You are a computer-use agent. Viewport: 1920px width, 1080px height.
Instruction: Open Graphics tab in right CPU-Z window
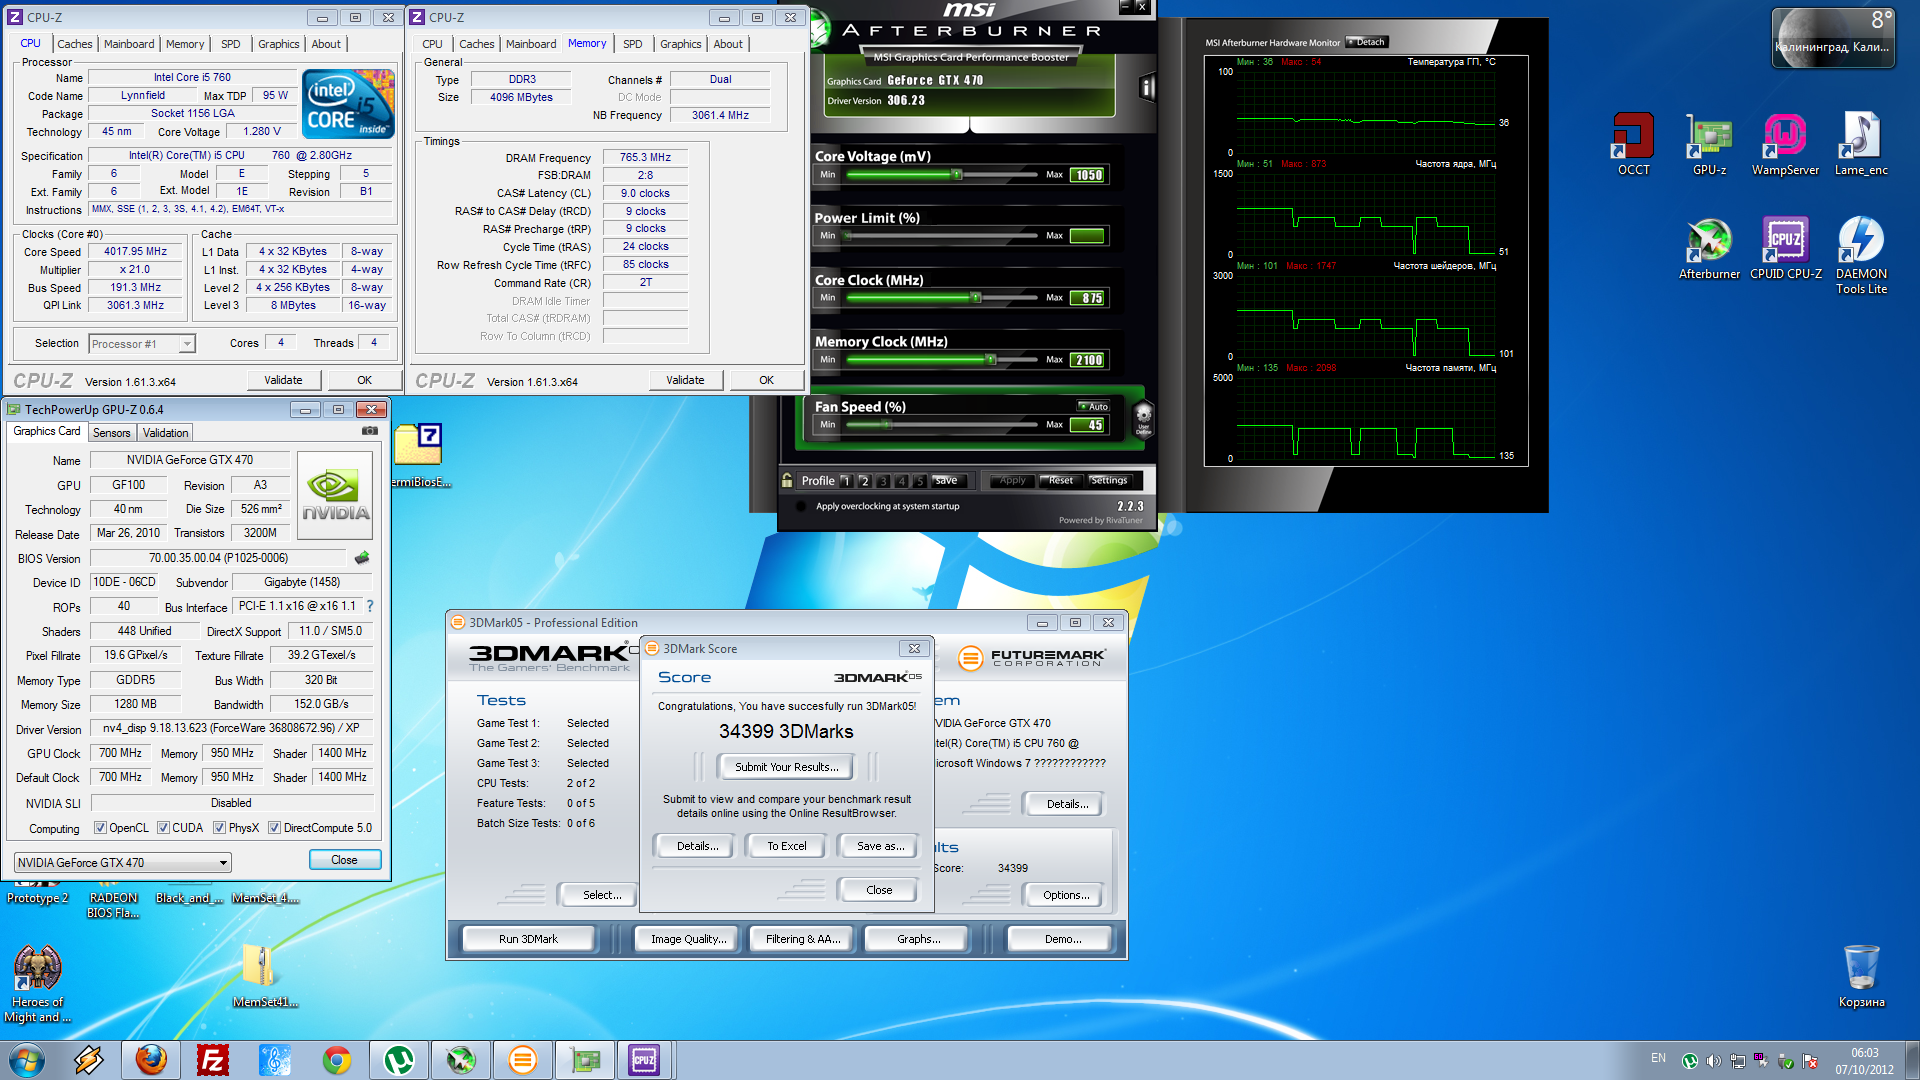click(x=681, y=44)
